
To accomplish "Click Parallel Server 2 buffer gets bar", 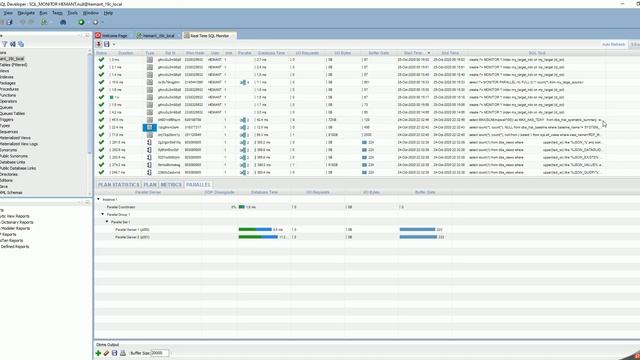I will [x=418, y=237].
